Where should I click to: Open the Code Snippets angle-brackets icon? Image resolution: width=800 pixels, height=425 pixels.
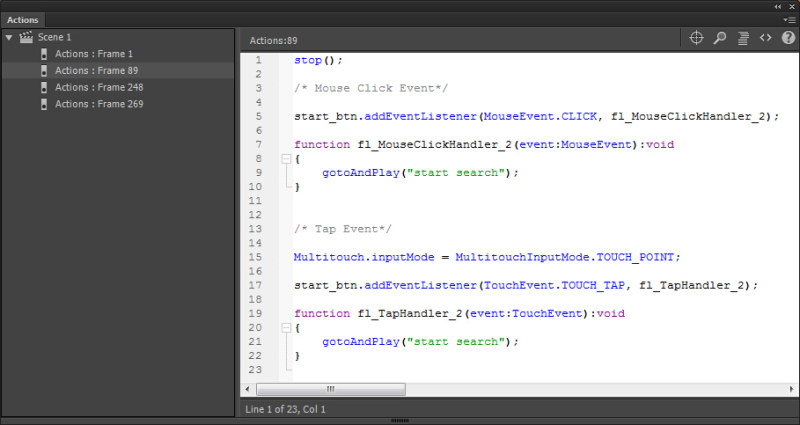765,38
